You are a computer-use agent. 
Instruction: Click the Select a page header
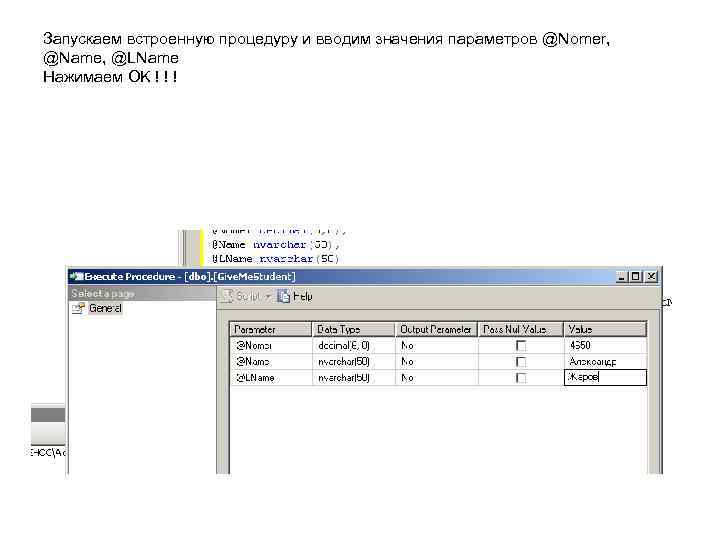[141, 293]
